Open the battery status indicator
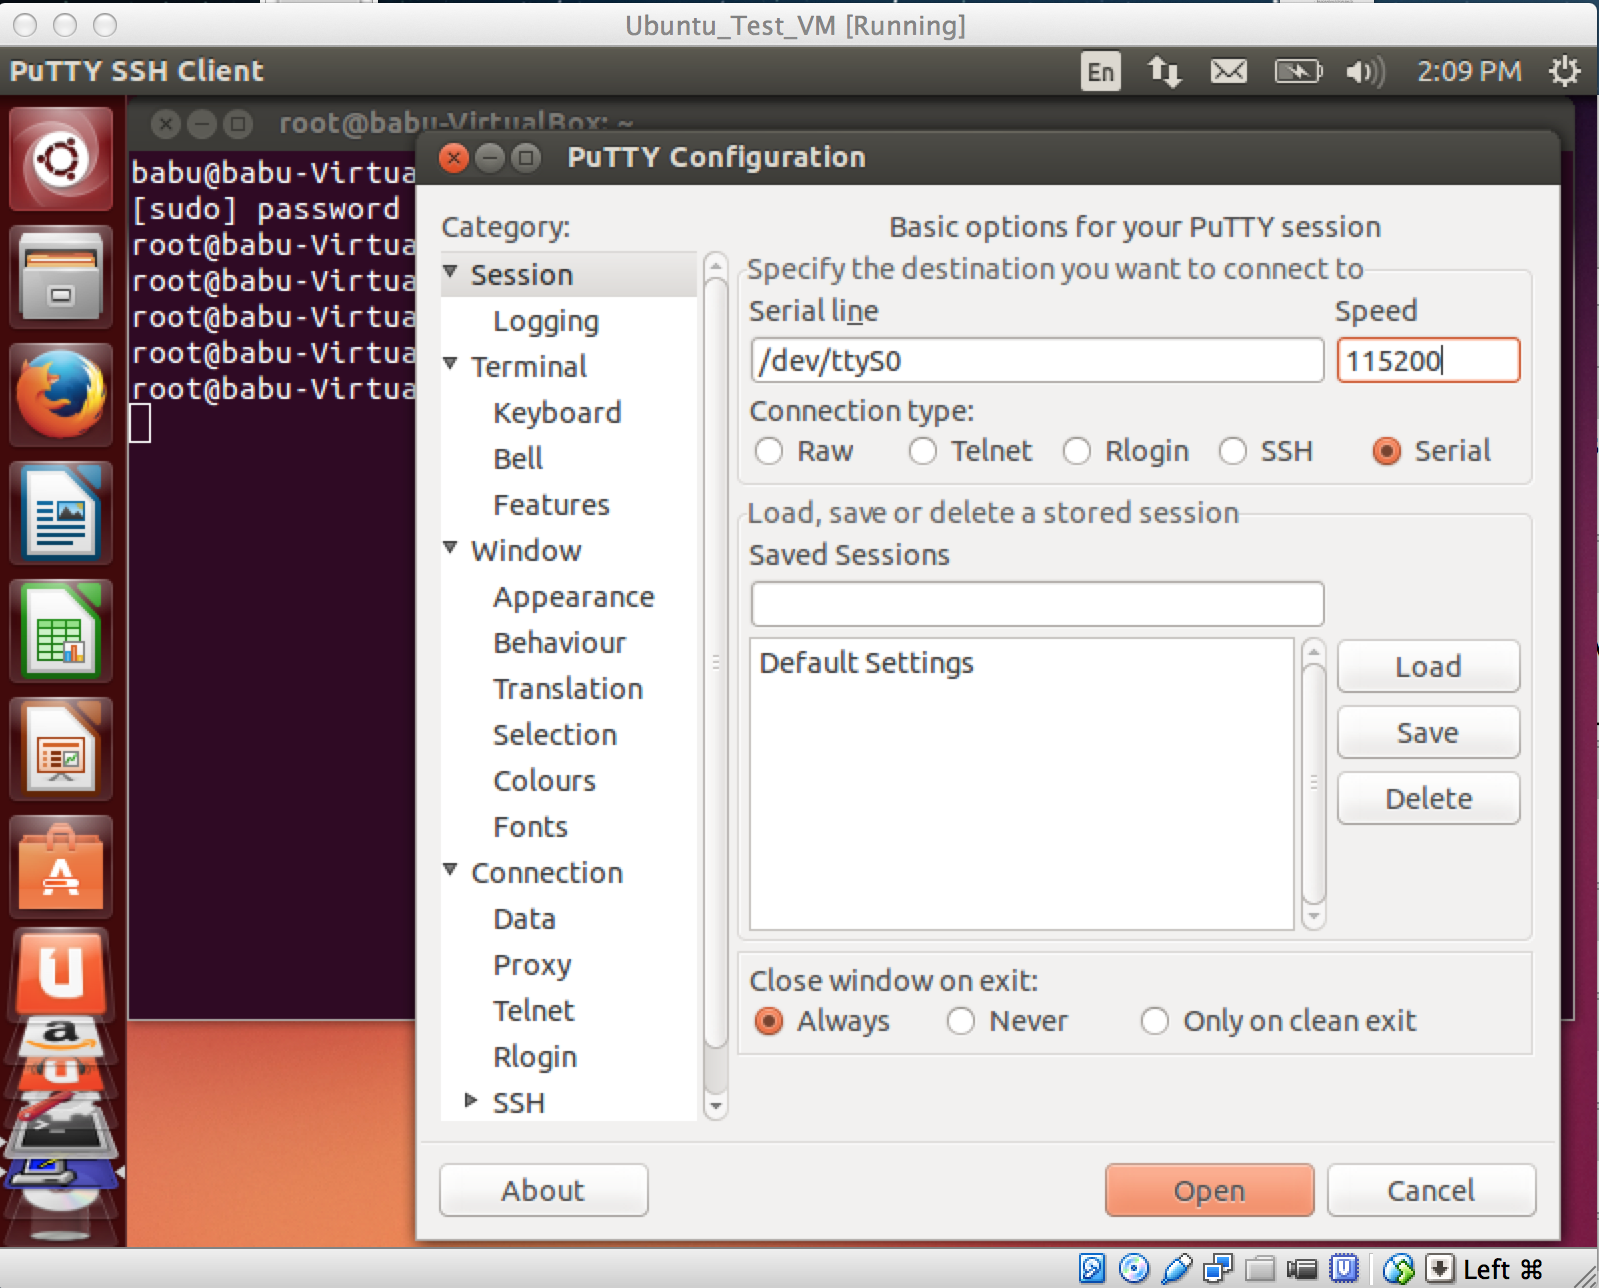 point(1298,72)
